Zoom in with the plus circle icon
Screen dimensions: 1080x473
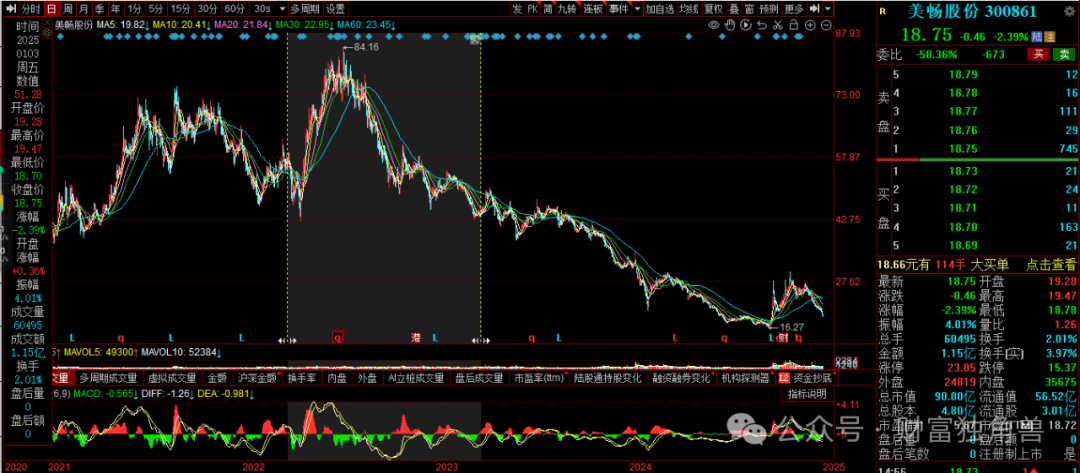pos(810,25)
